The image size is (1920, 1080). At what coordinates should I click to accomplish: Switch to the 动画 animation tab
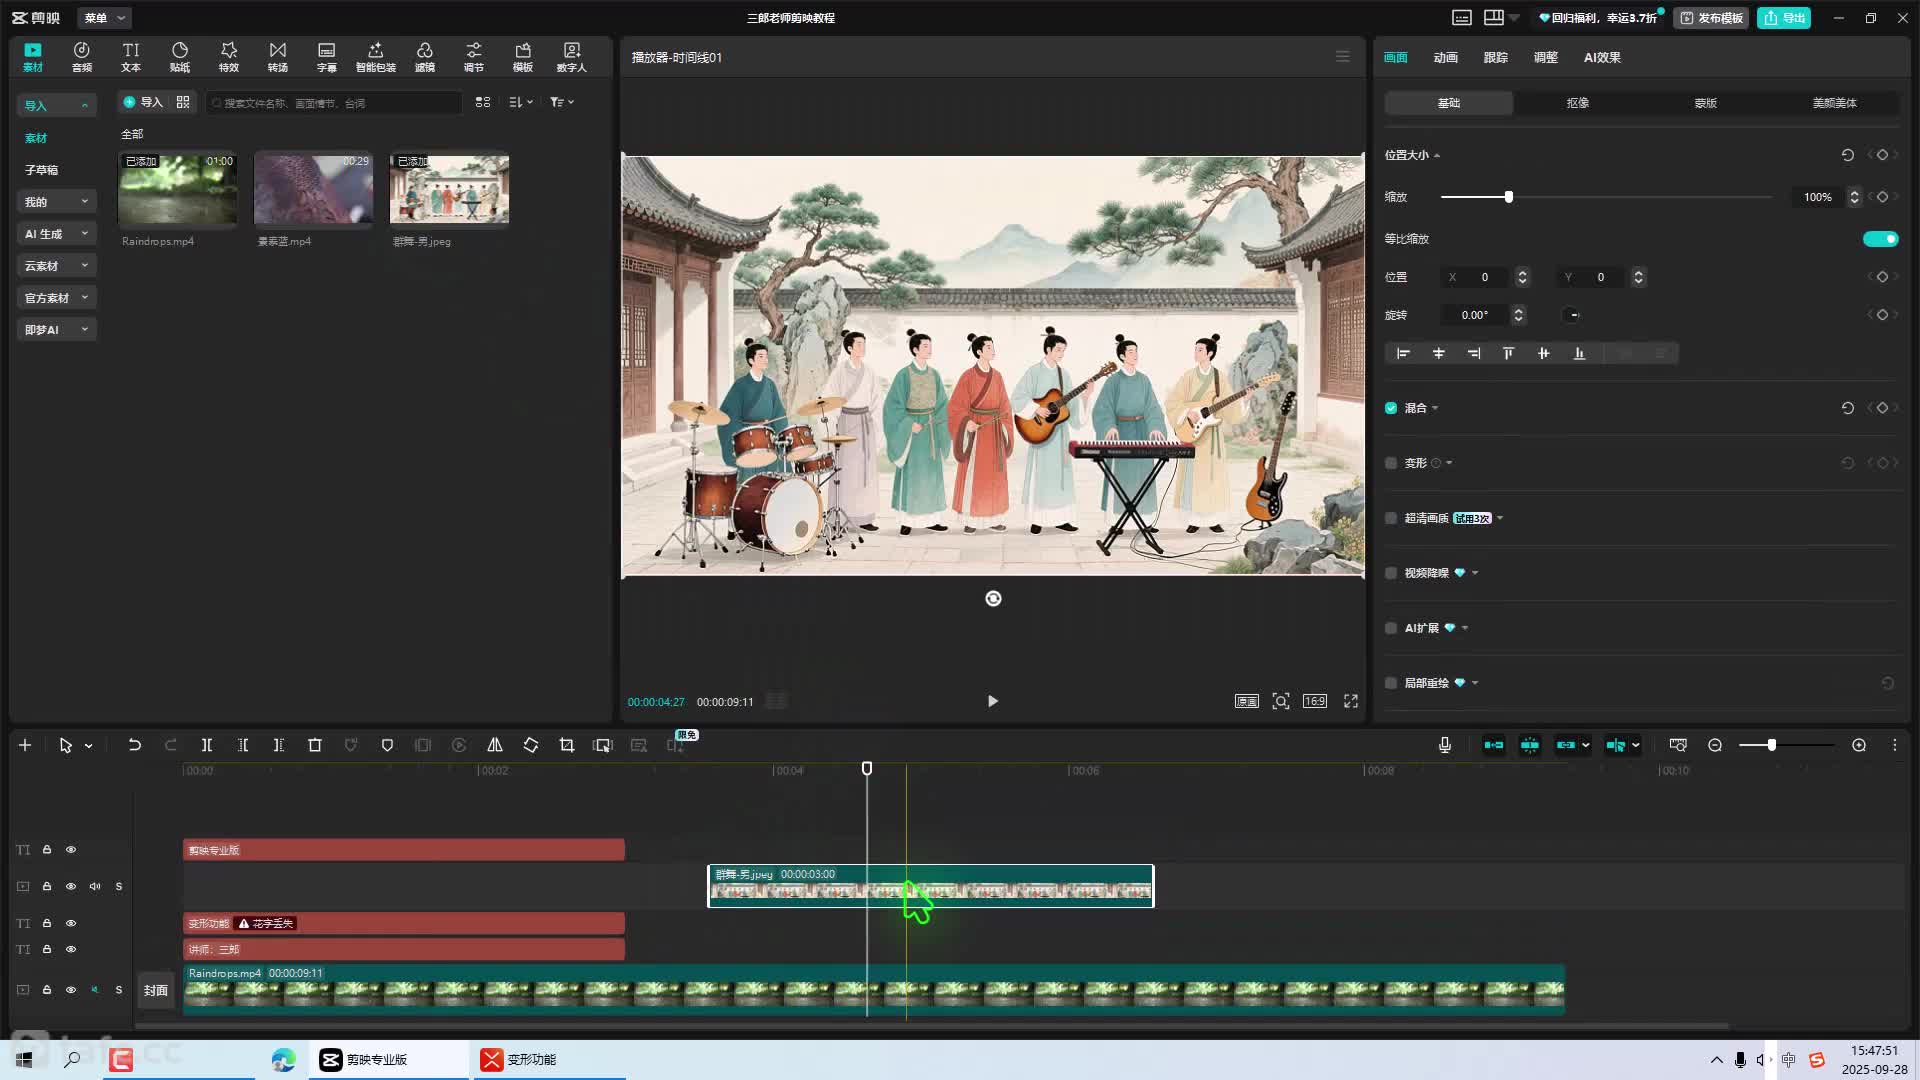1445,58
